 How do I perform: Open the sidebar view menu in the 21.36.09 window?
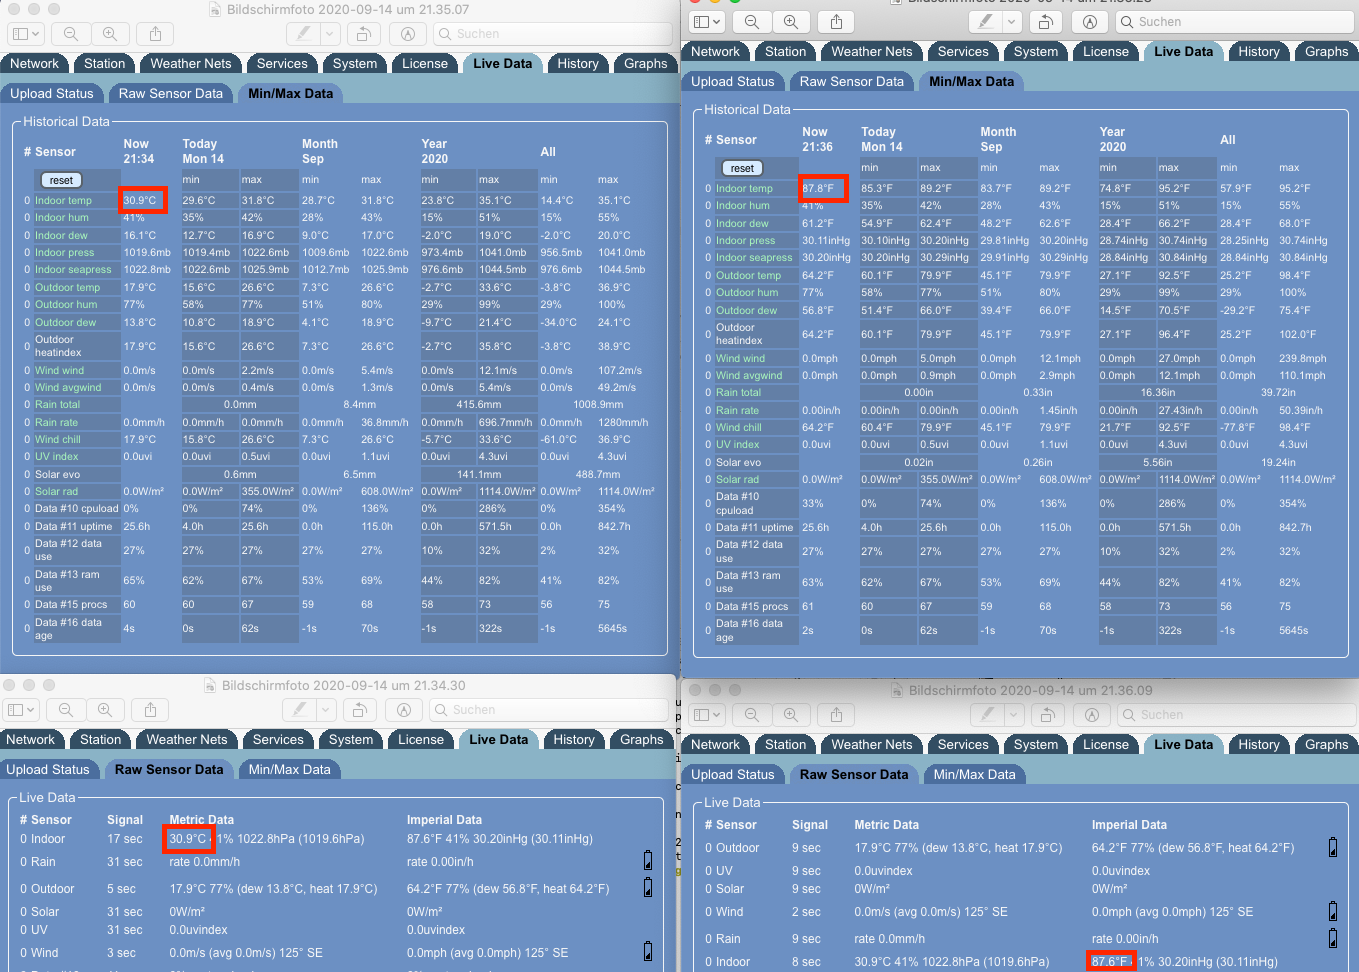click(707, 714)
